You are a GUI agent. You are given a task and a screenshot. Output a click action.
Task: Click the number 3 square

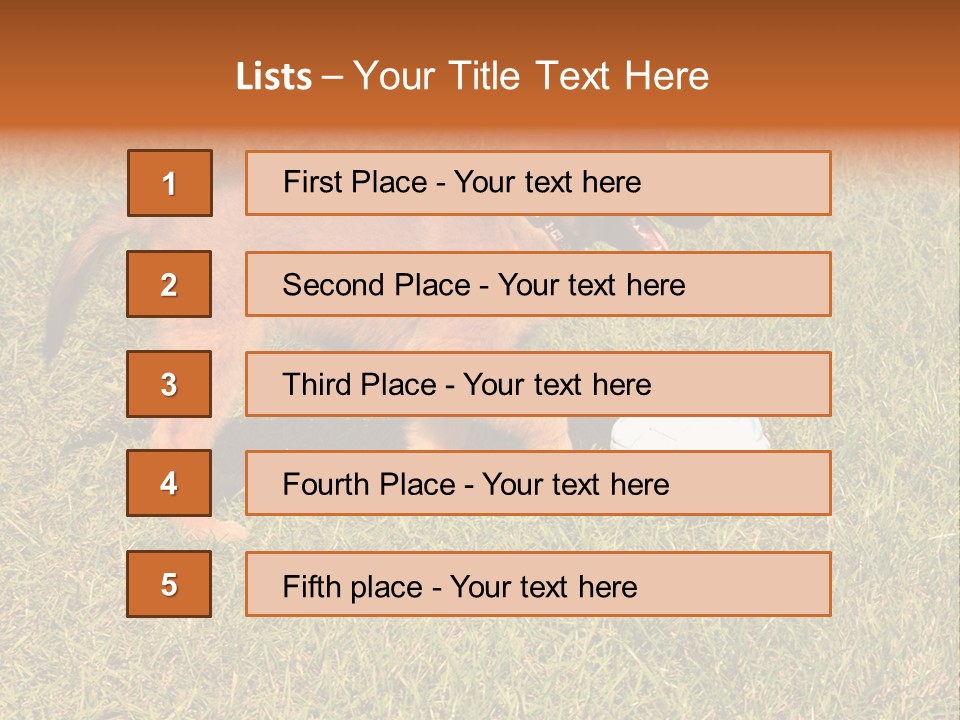[x=169, y=384]
